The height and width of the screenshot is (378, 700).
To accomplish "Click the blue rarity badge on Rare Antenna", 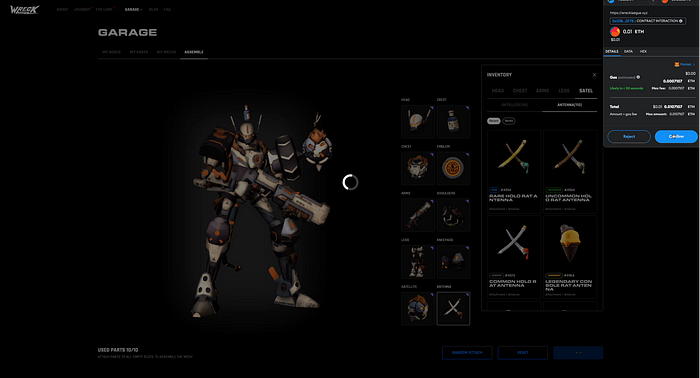I will pyautogui.click(x=494, y=190).
